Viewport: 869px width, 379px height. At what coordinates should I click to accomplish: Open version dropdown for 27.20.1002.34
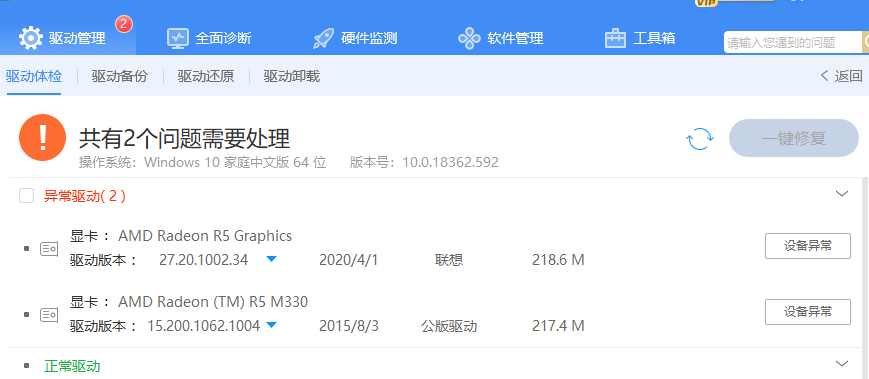coord(271,259)
